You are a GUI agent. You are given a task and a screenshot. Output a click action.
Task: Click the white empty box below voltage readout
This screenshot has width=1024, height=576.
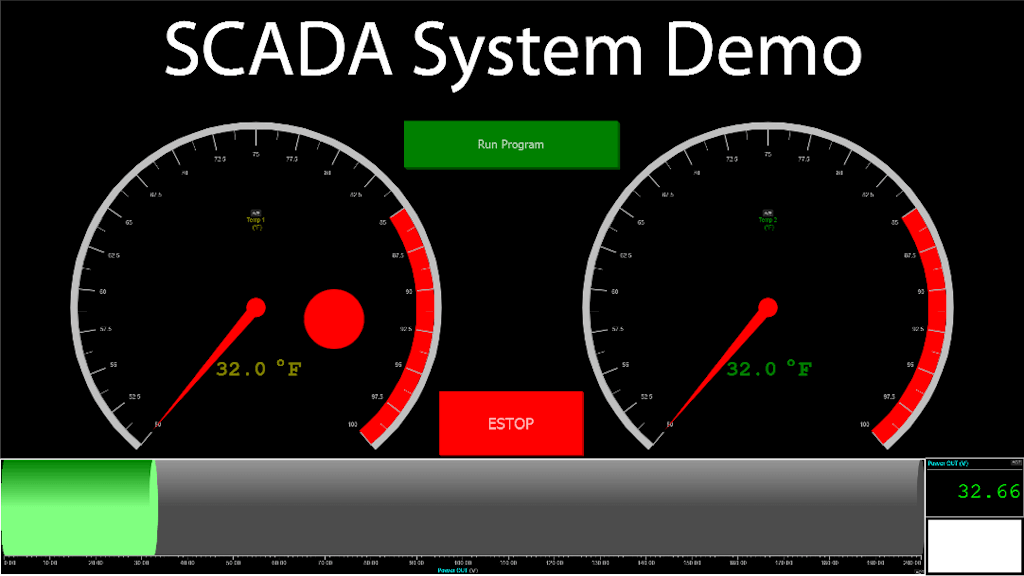974,546
